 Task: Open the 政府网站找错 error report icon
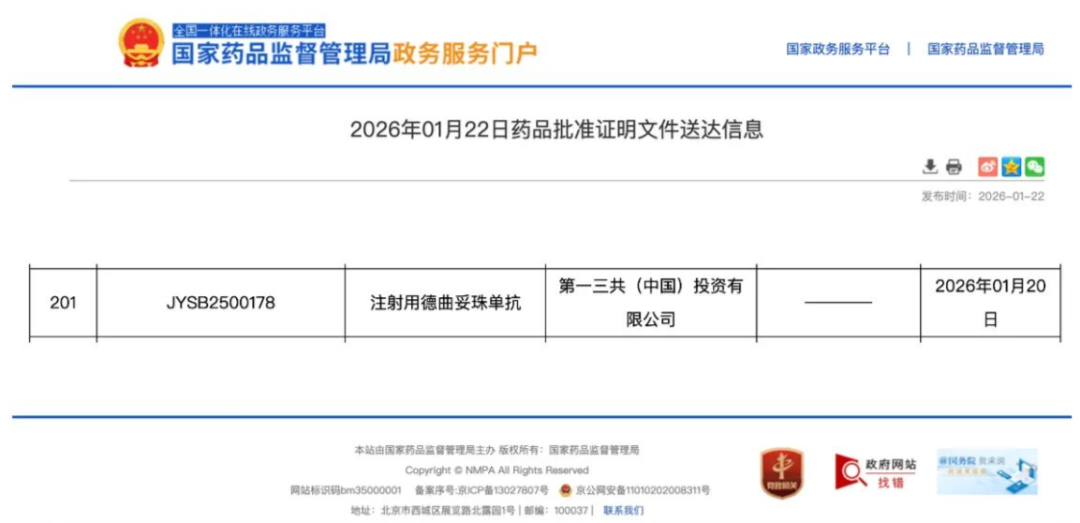click(x=875, y=472)
